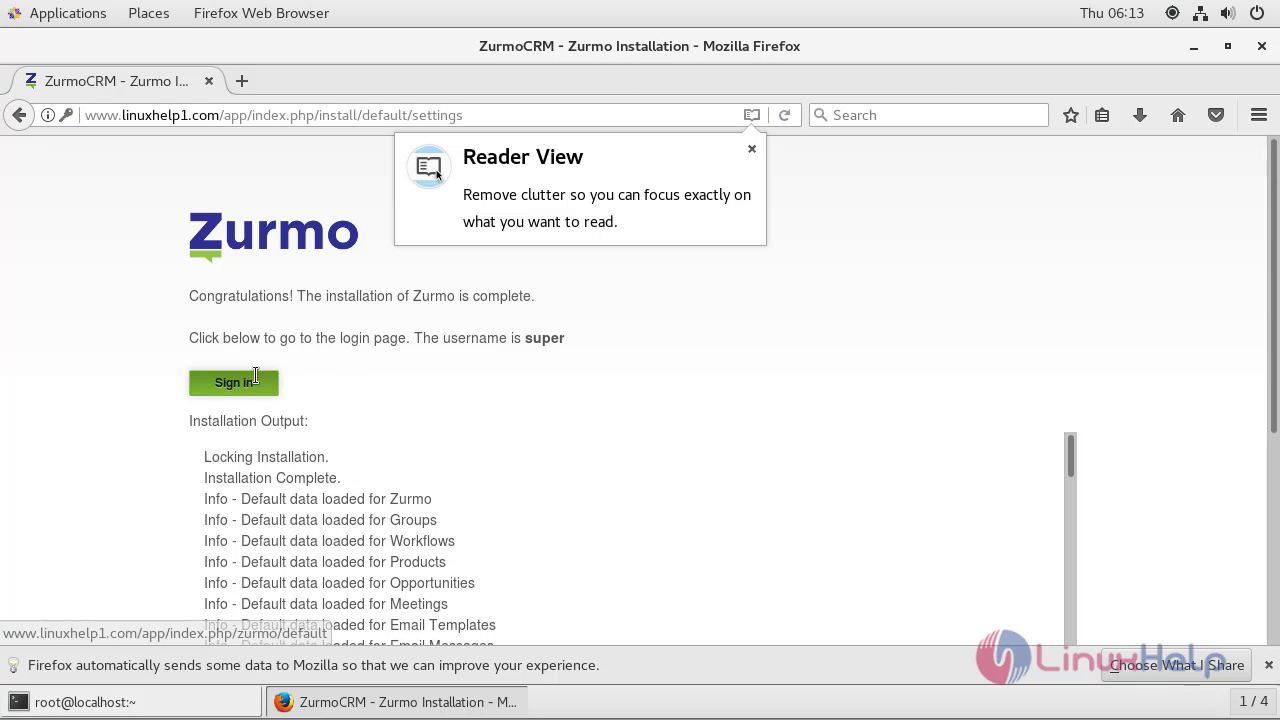
Task: Open site information icon in address bar
Action: [47, 115]
